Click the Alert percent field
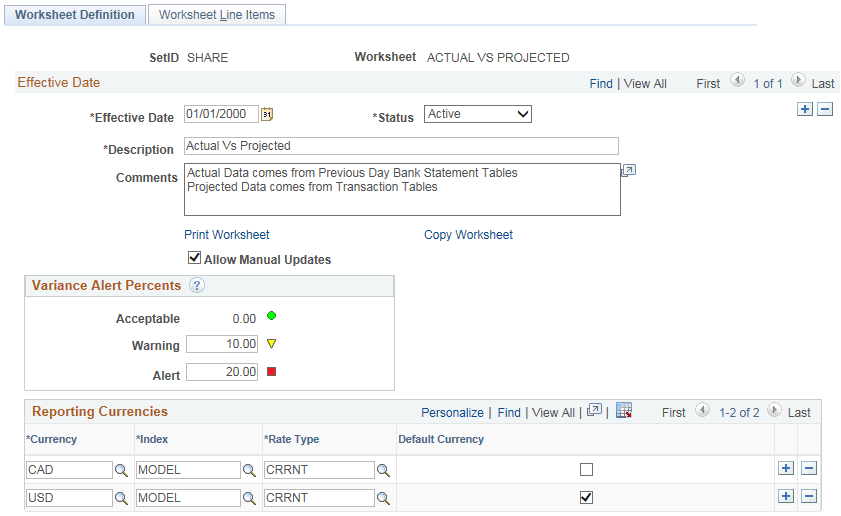The width and height of the screenshot is (841, 516). [x=222, y=372]
